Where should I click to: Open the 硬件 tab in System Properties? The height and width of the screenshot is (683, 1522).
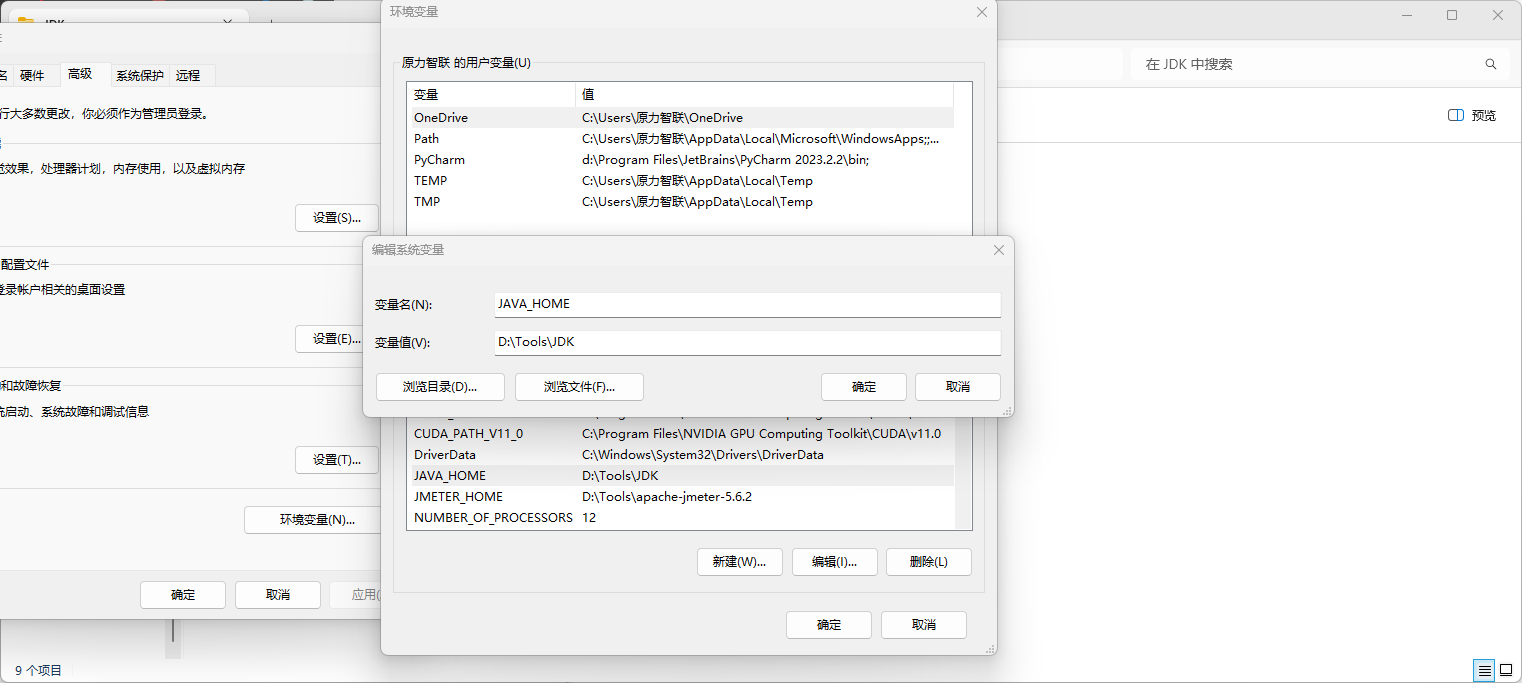32,75
